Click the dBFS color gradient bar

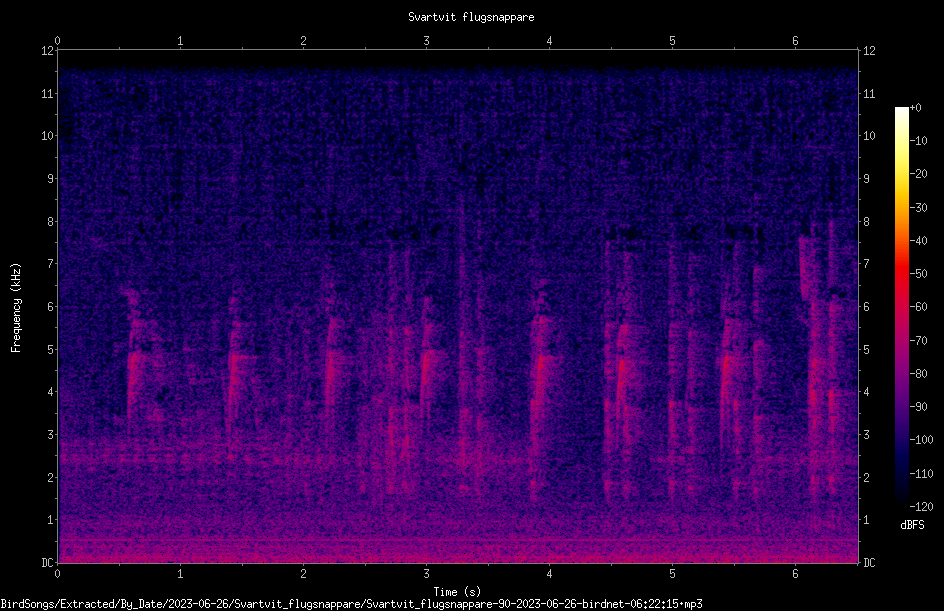[x=901, y=306]
